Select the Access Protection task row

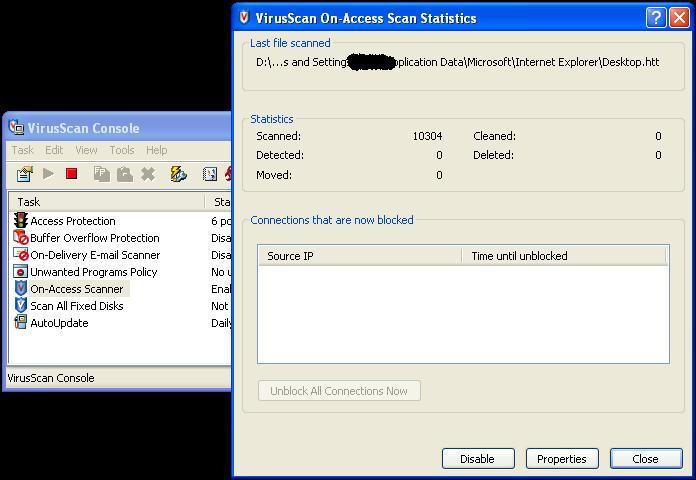click(x=120, y=221)
